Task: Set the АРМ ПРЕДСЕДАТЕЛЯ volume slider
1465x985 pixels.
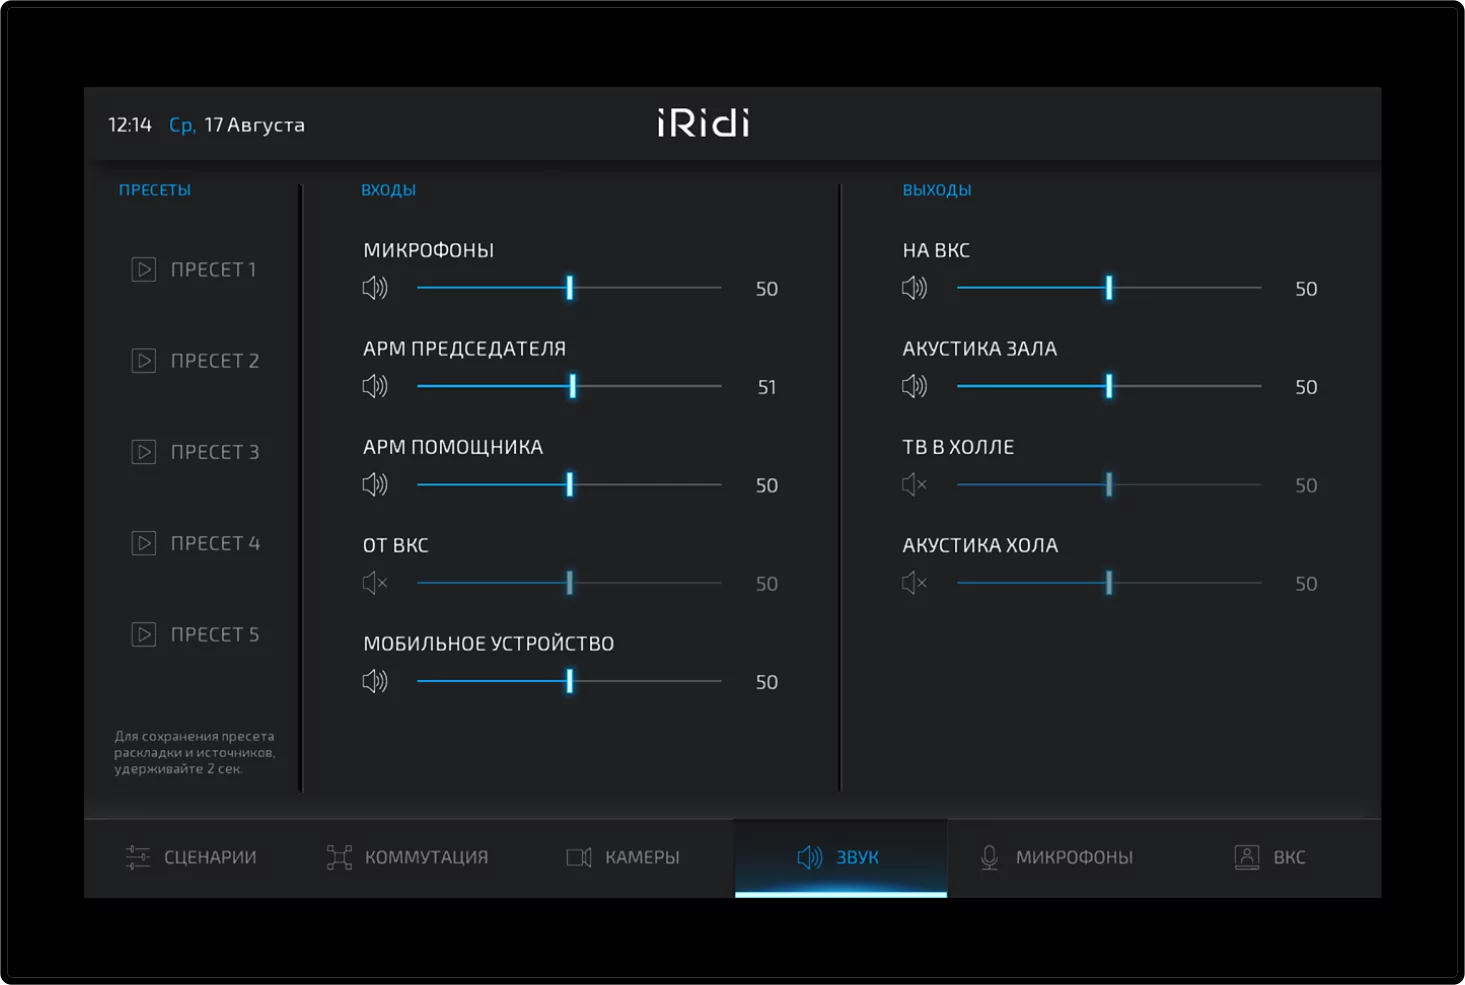Action: pos(572,386)
